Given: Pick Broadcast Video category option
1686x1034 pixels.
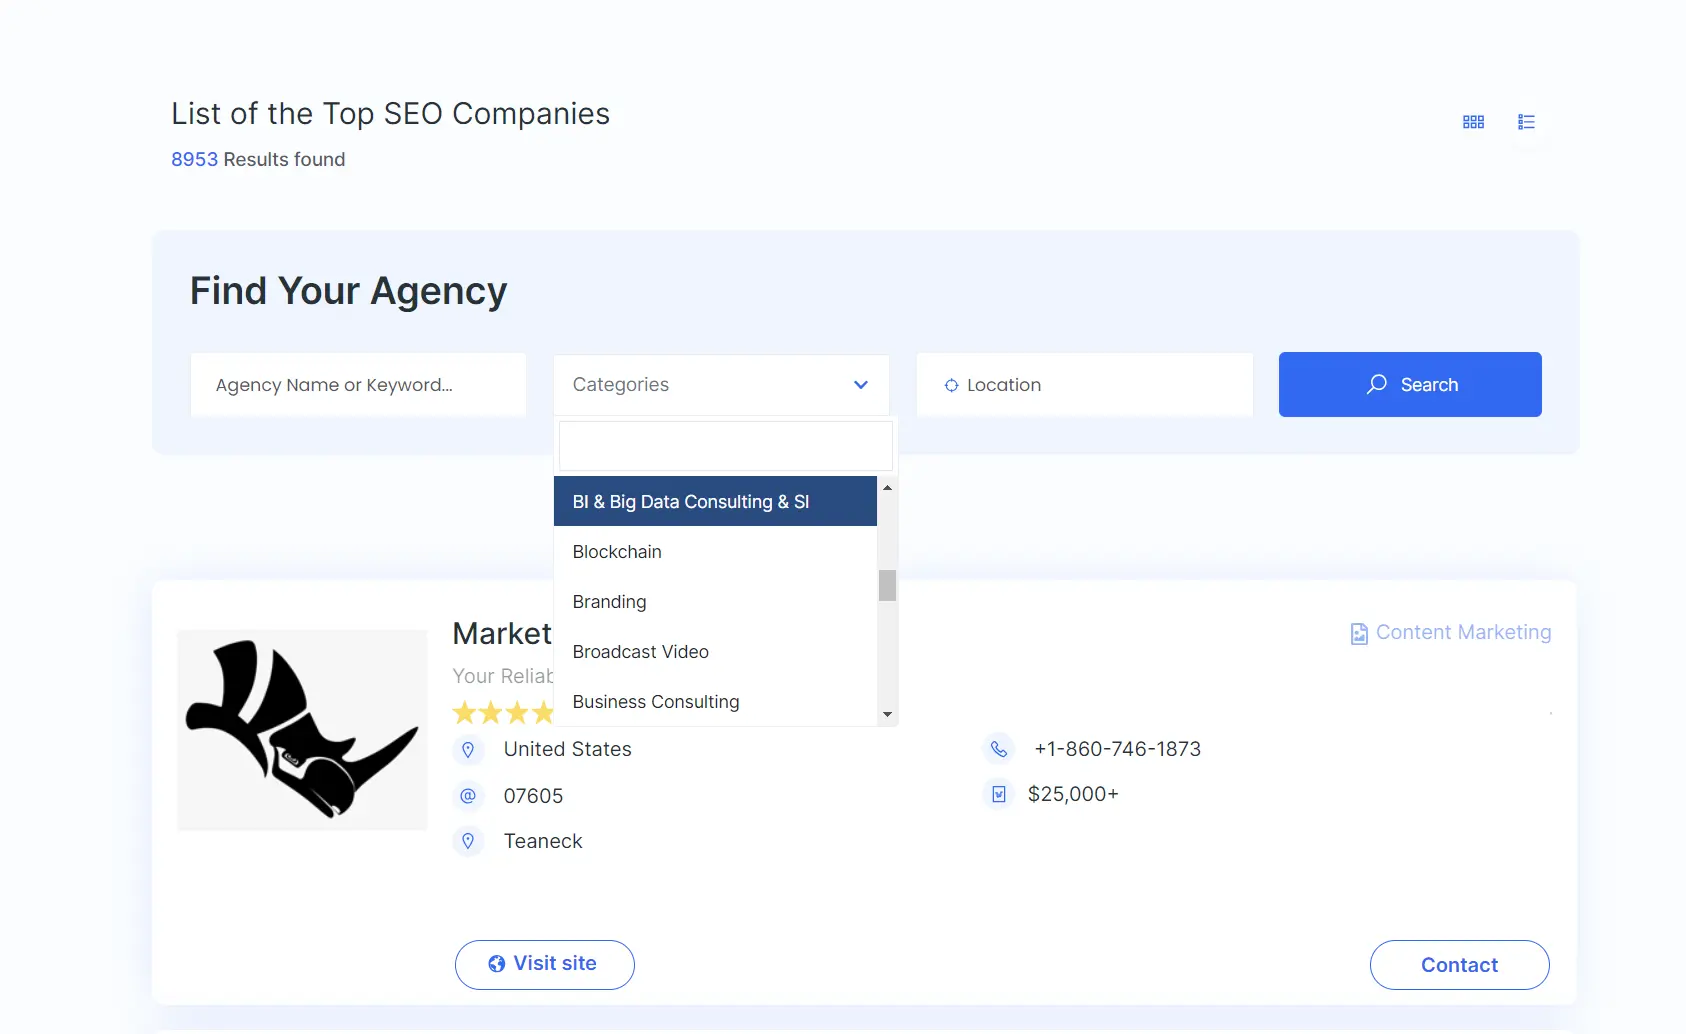Looking at the screenshot, I should 715,651.
